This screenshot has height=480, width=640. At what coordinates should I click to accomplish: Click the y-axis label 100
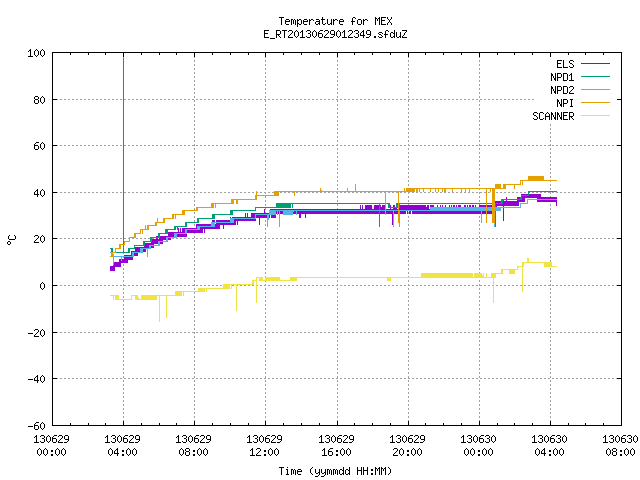click(x=36, y=53)
